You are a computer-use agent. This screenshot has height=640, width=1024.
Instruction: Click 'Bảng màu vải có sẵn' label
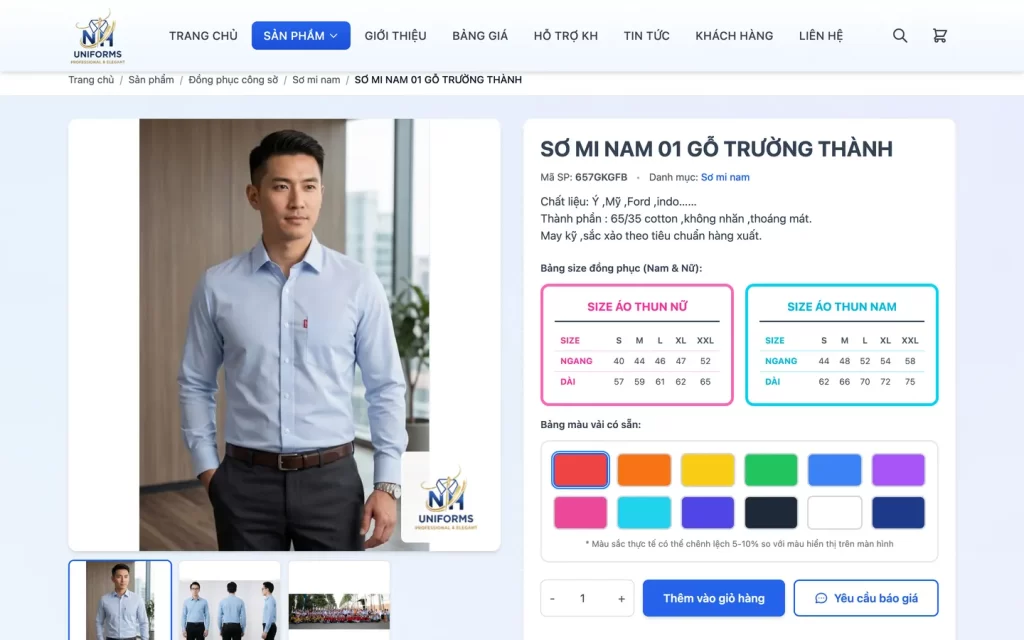(590, 424)
